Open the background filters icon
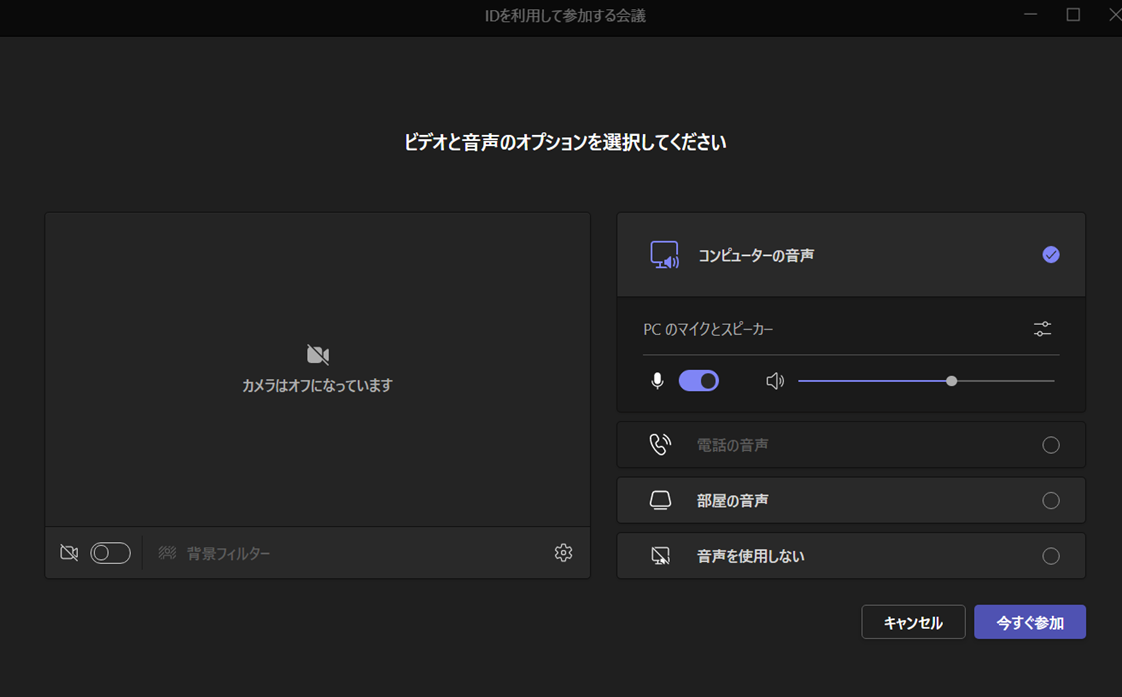Image resolution: width=1122 pixels, height=697 pixels. coord(167,553)
